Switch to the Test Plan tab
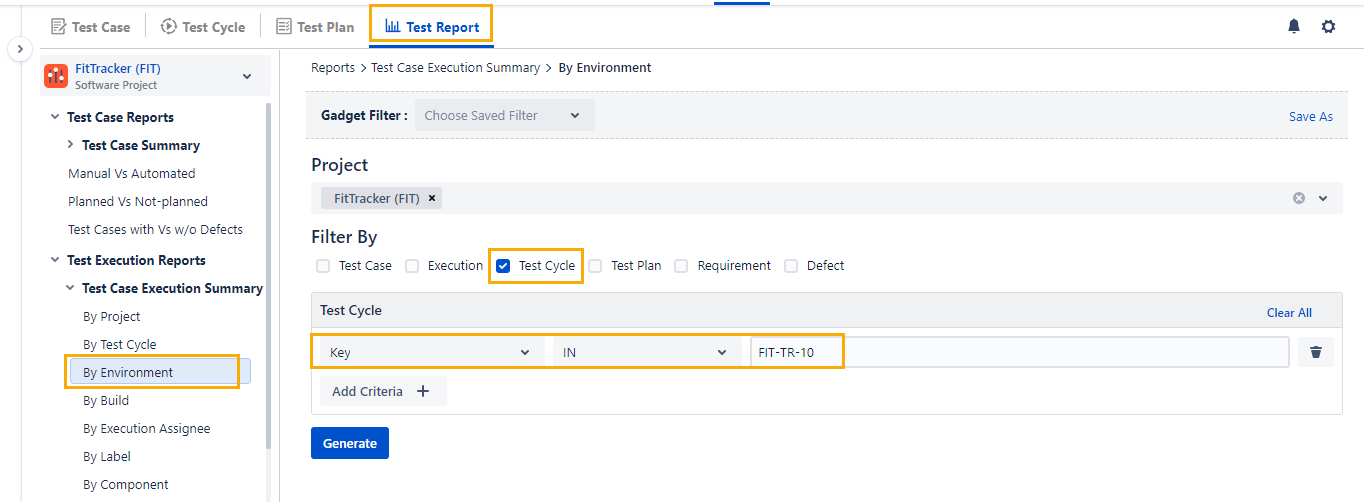Screen dimensions: 1364x502 (x=315, y=27)
